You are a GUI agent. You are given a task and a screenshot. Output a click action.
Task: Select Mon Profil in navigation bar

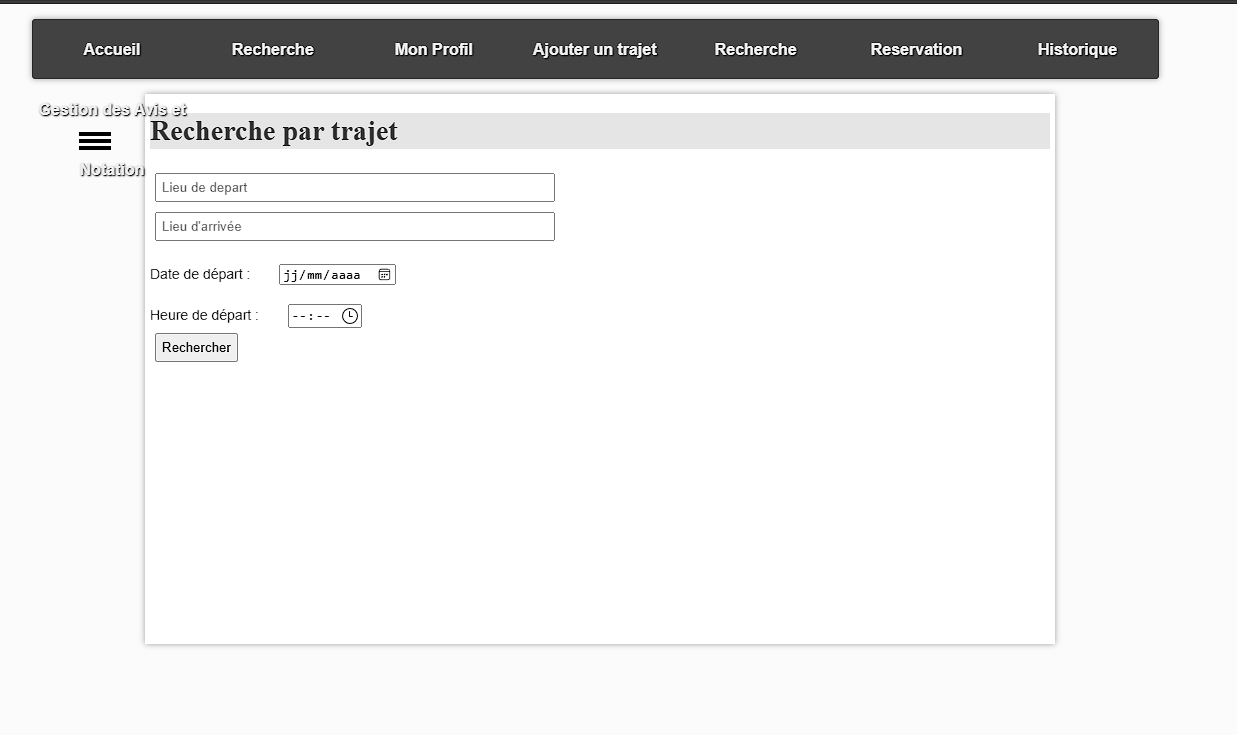(x=433, y=49)
